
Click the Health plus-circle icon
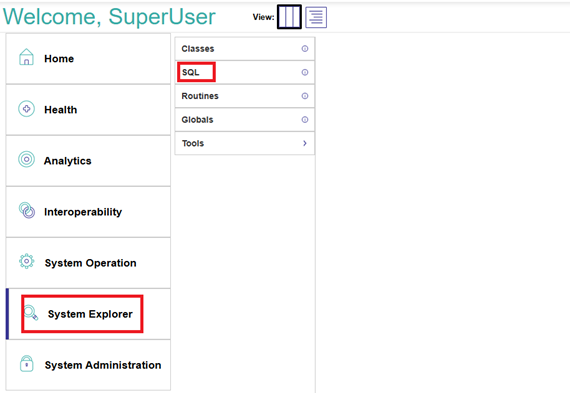pos(27,108)
